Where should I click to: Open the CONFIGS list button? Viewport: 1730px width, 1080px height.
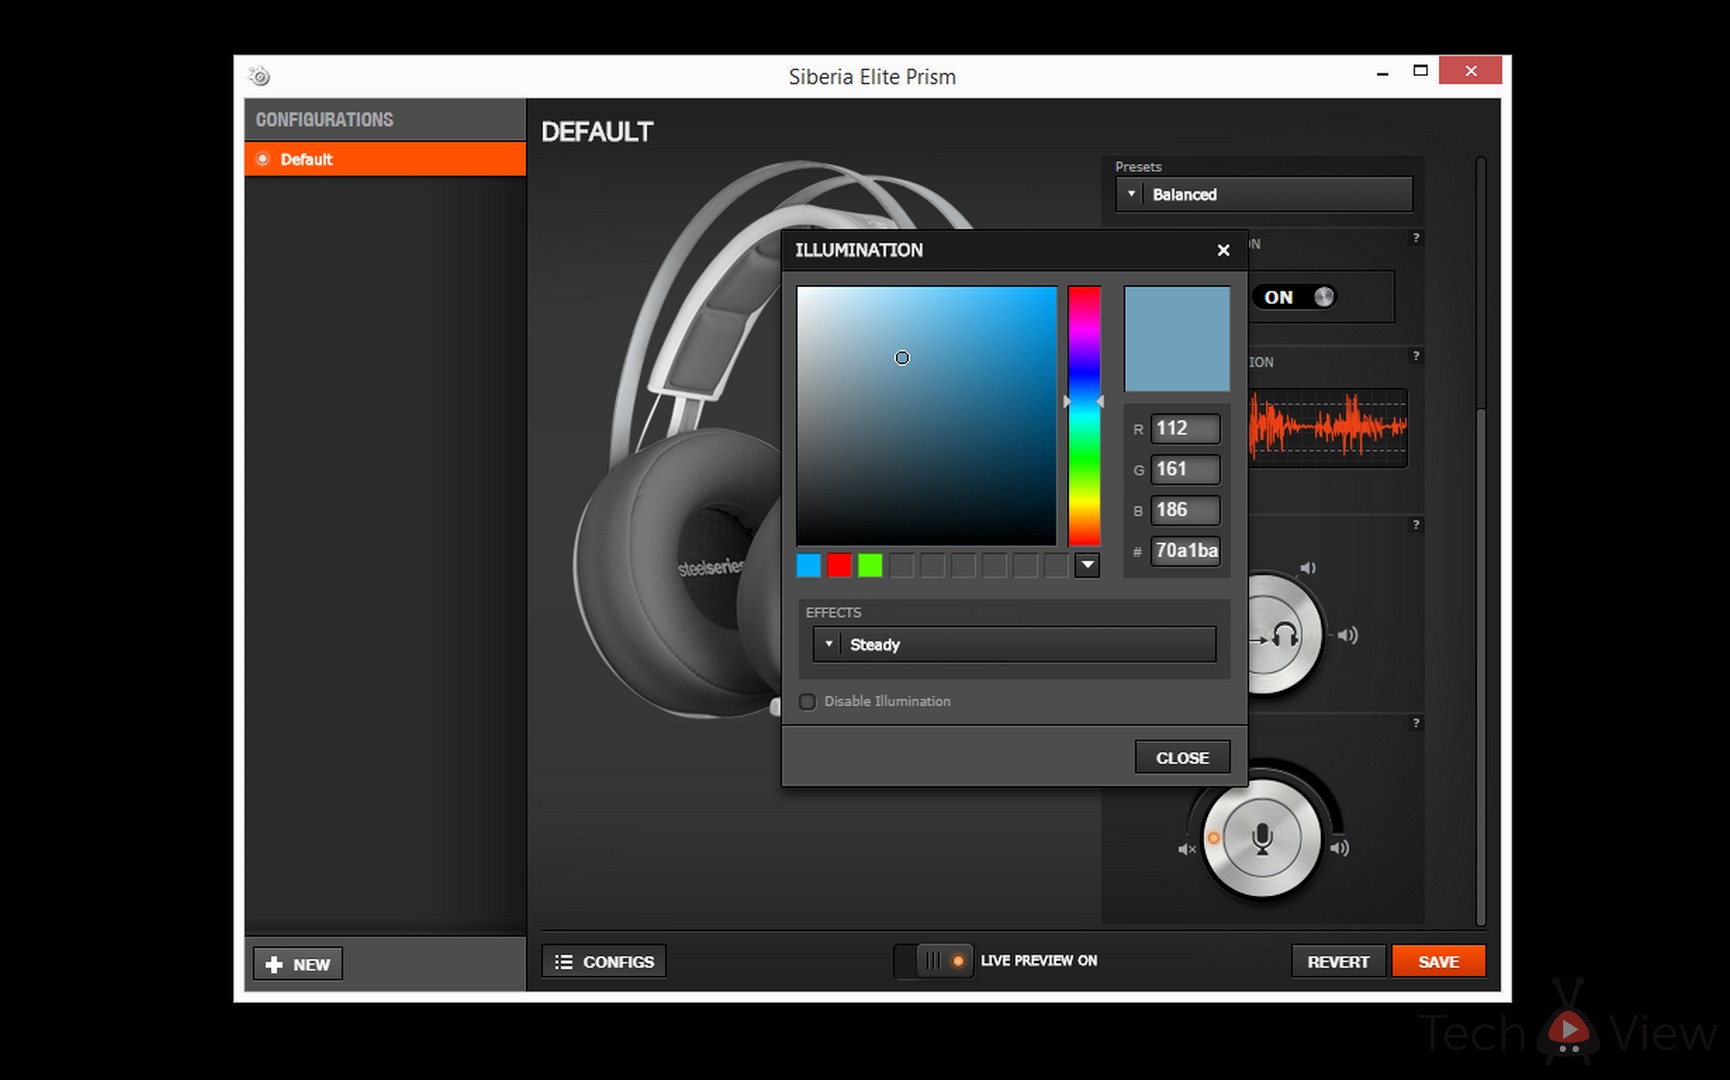coord(604,961)
